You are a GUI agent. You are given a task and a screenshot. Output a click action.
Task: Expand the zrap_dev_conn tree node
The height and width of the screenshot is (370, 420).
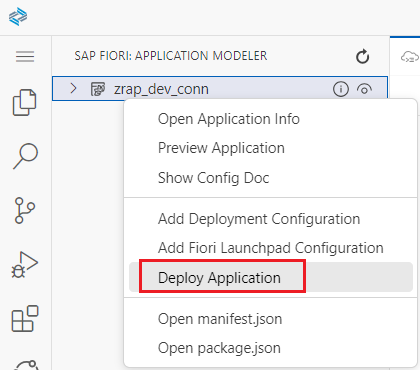click(73, 89)
